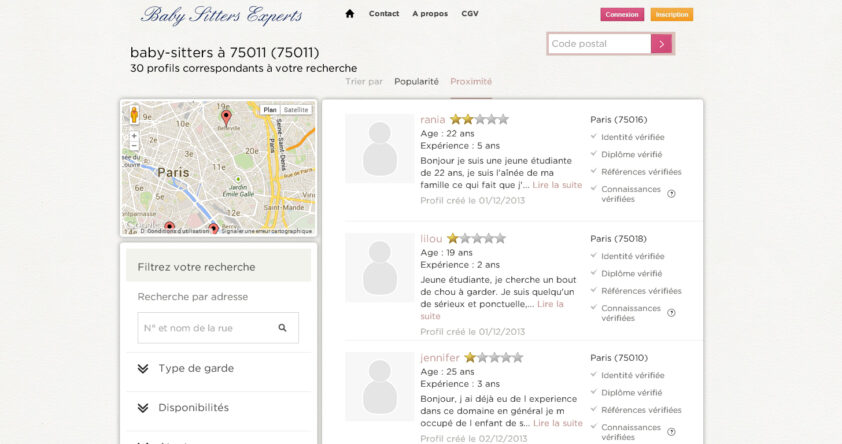Expand the Type de garde filter

pos(196,369)
